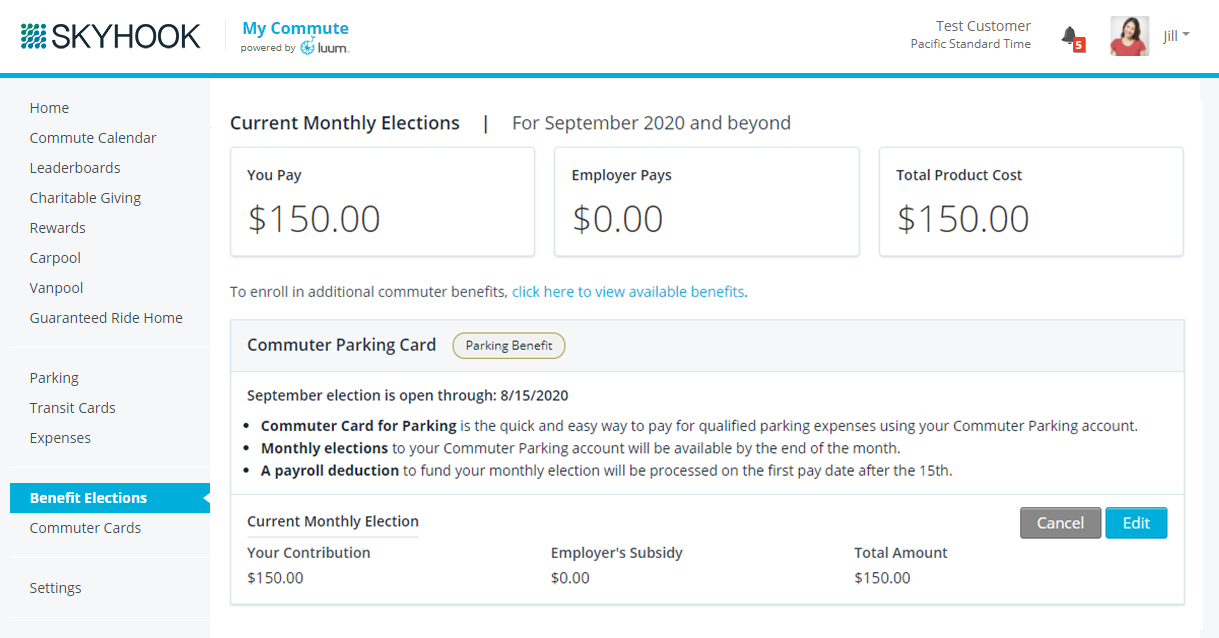Go to Transit Cards

click(72, 408)
